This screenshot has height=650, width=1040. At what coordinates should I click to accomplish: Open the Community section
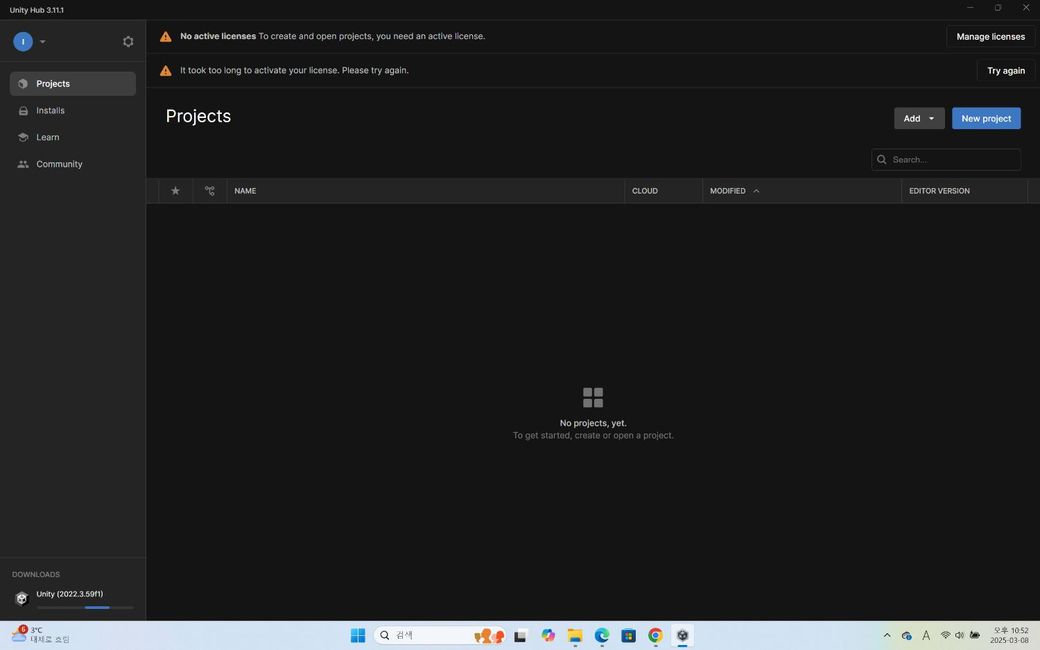(x=59, y=164)
